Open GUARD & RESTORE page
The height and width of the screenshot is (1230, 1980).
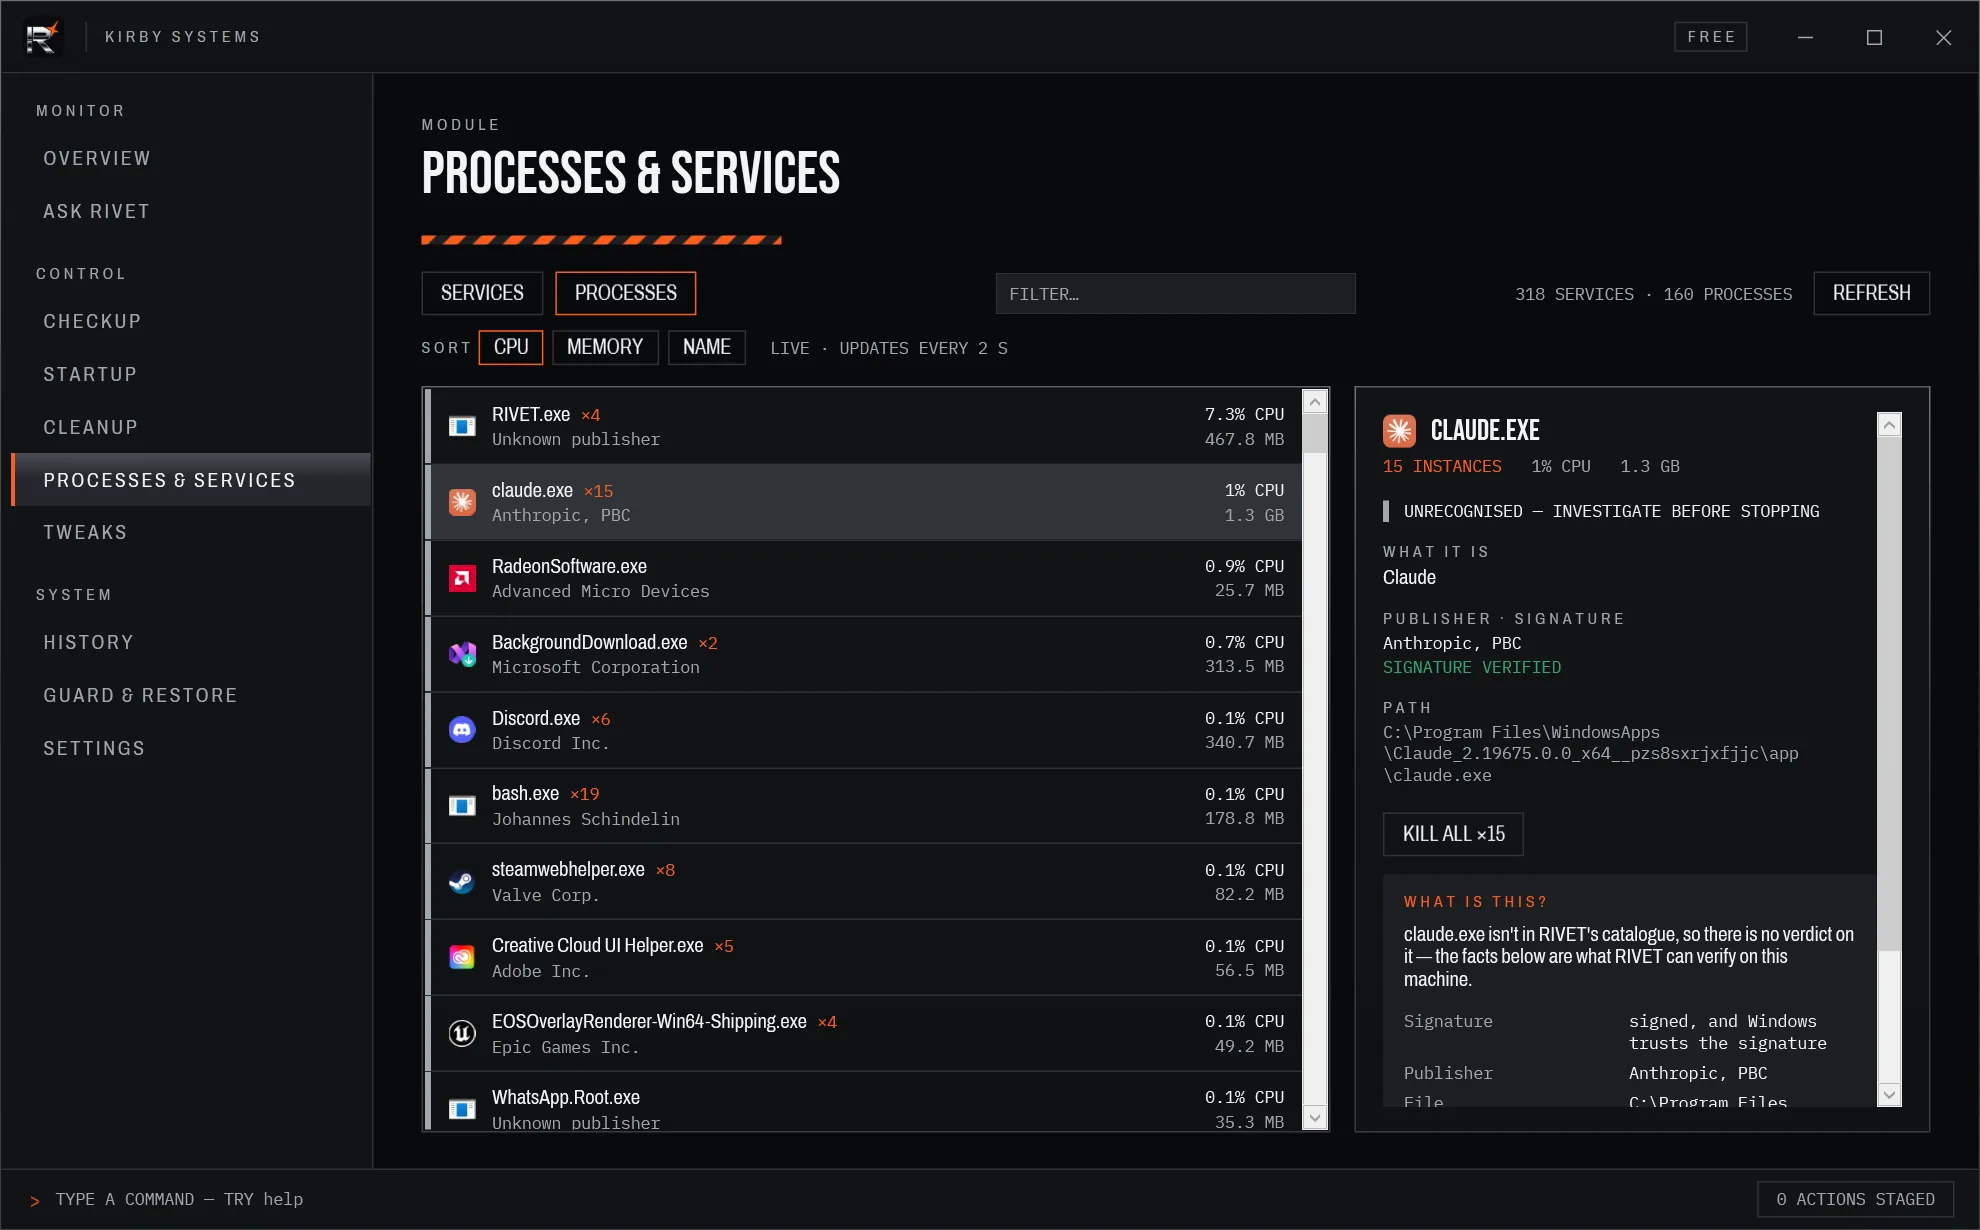click(191, 696)
